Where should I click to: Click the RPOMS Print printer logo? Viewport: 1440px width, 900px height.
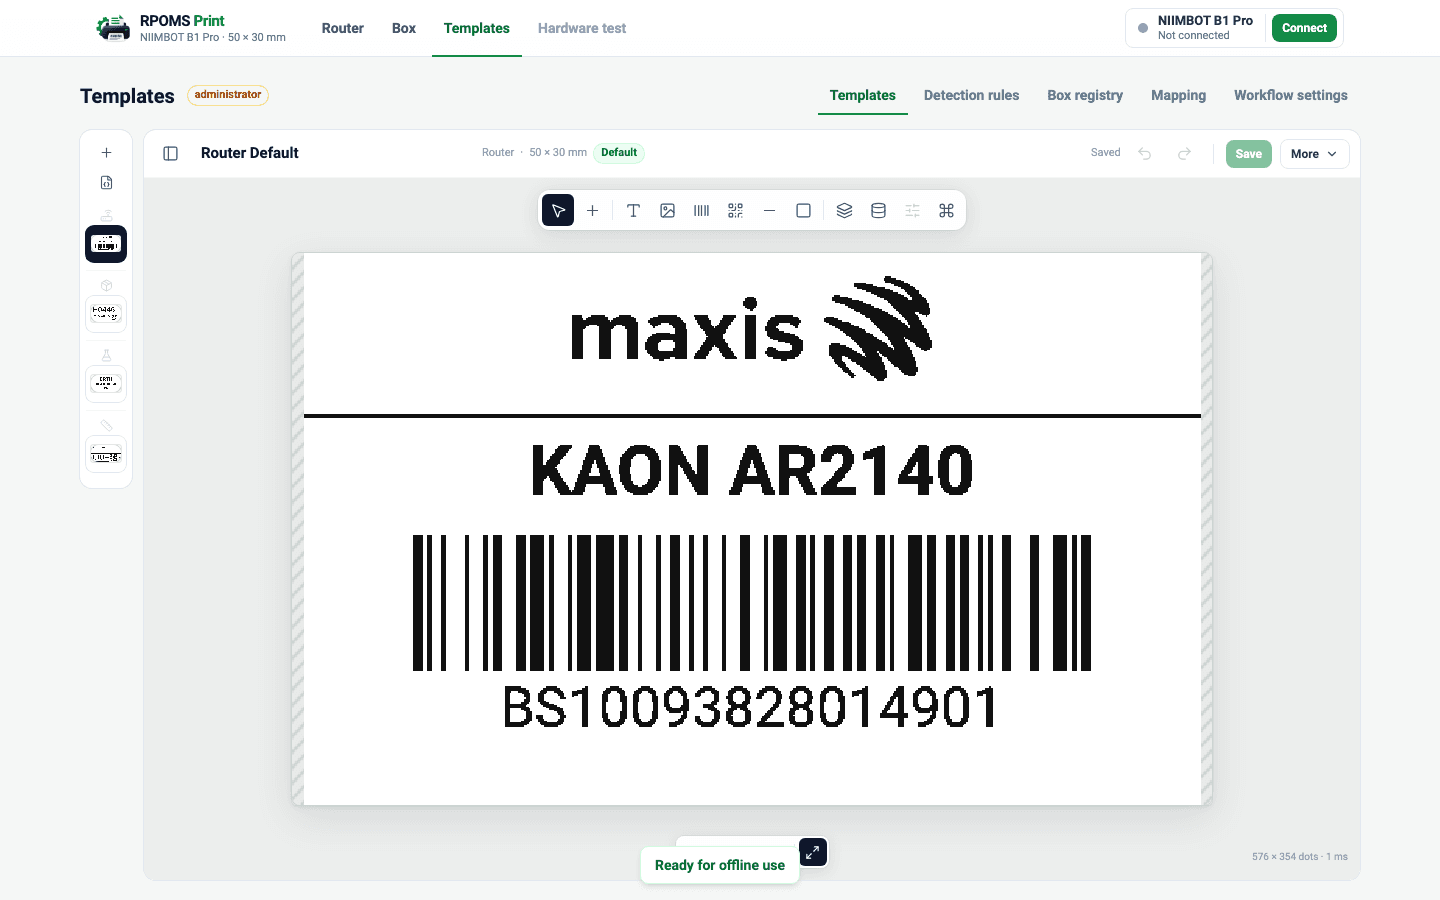113,28
